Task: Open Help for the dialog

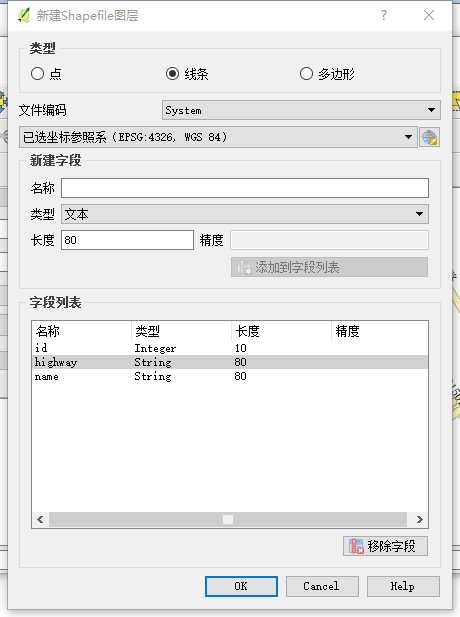Action: tap(403, 586)
